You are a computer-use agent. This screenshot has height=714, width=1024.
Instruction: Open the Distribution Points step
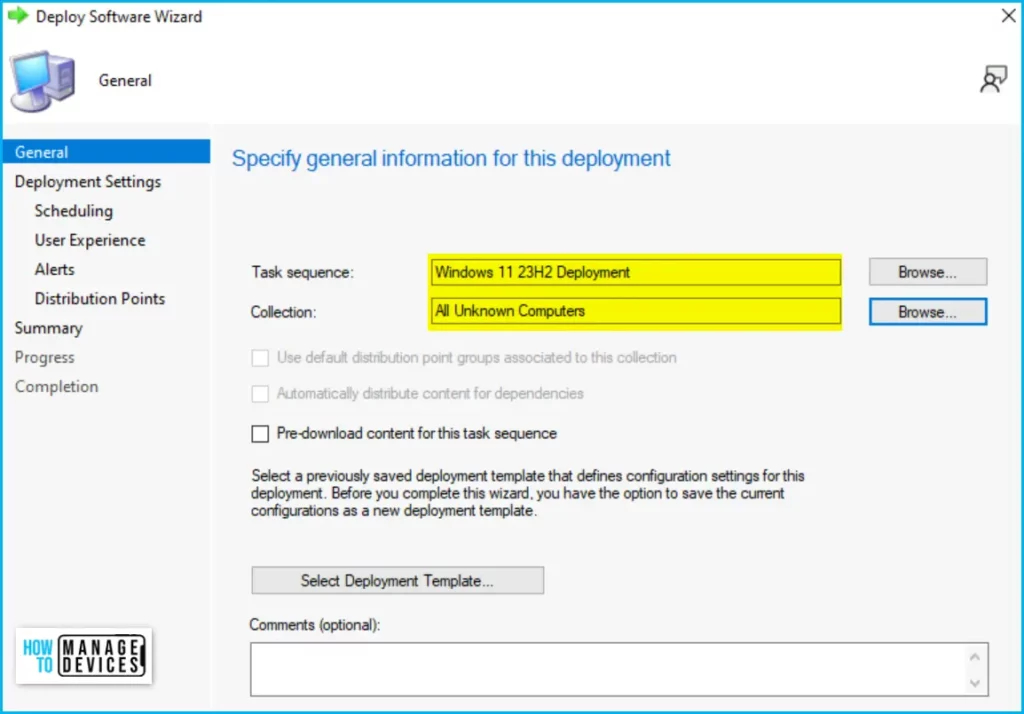pyautogui.click(x=100, y=299)
